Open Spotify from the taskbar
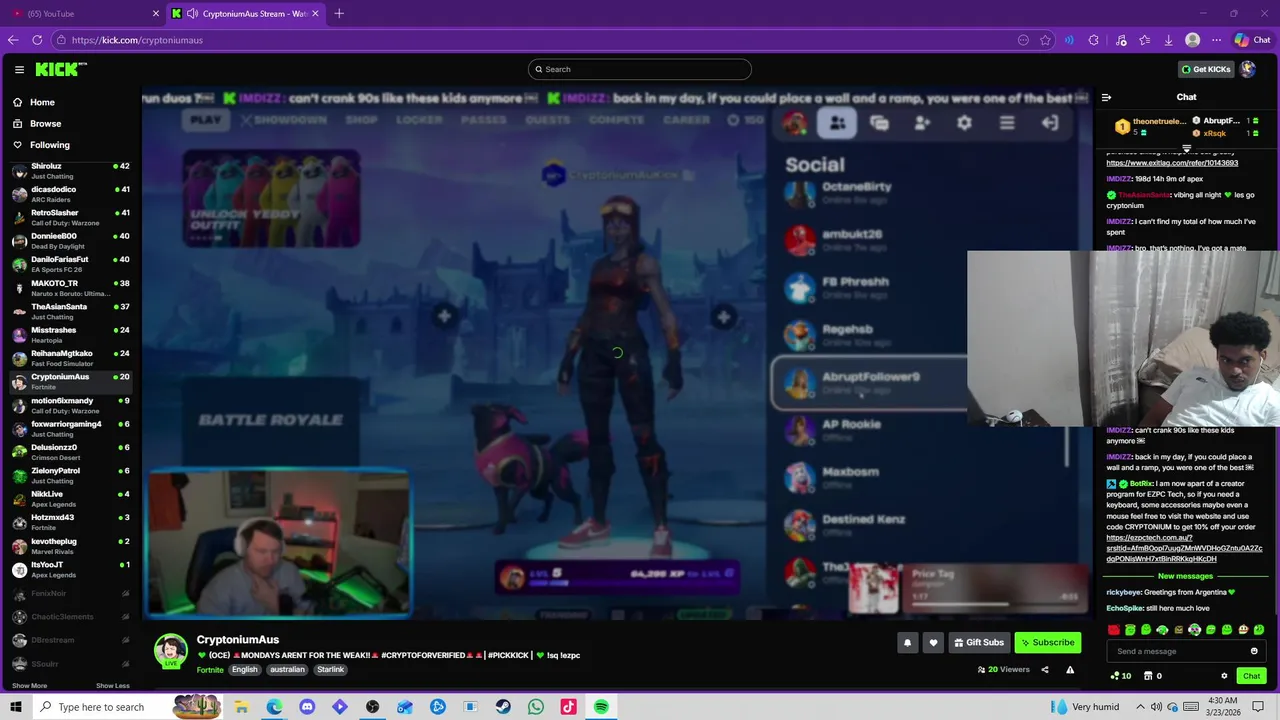Viewport: 1280px width, 720px height. click(x=601, y=707)
